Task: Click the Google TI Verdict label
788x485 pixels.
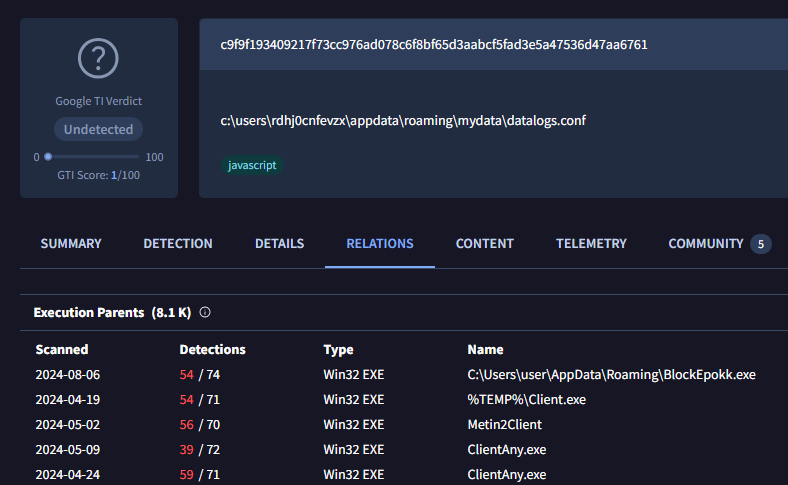Action: (98, 101)
